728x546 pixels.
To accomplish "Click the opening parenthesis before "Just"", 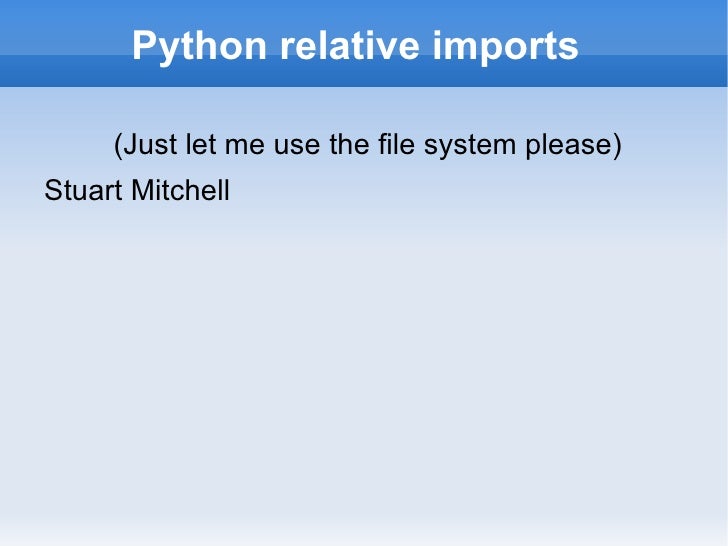I will (118, 145).
